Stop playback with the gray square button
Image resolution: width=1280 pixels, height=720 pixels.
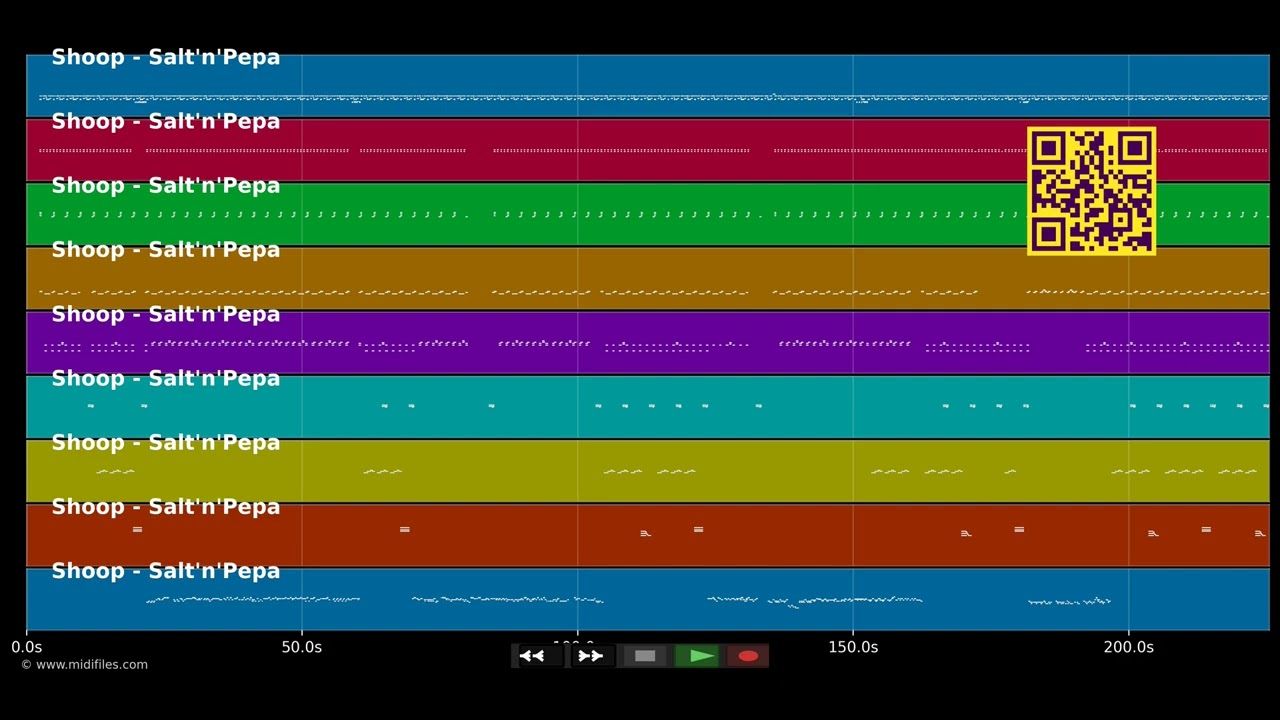pyautogui.click(x=645, y=656)
